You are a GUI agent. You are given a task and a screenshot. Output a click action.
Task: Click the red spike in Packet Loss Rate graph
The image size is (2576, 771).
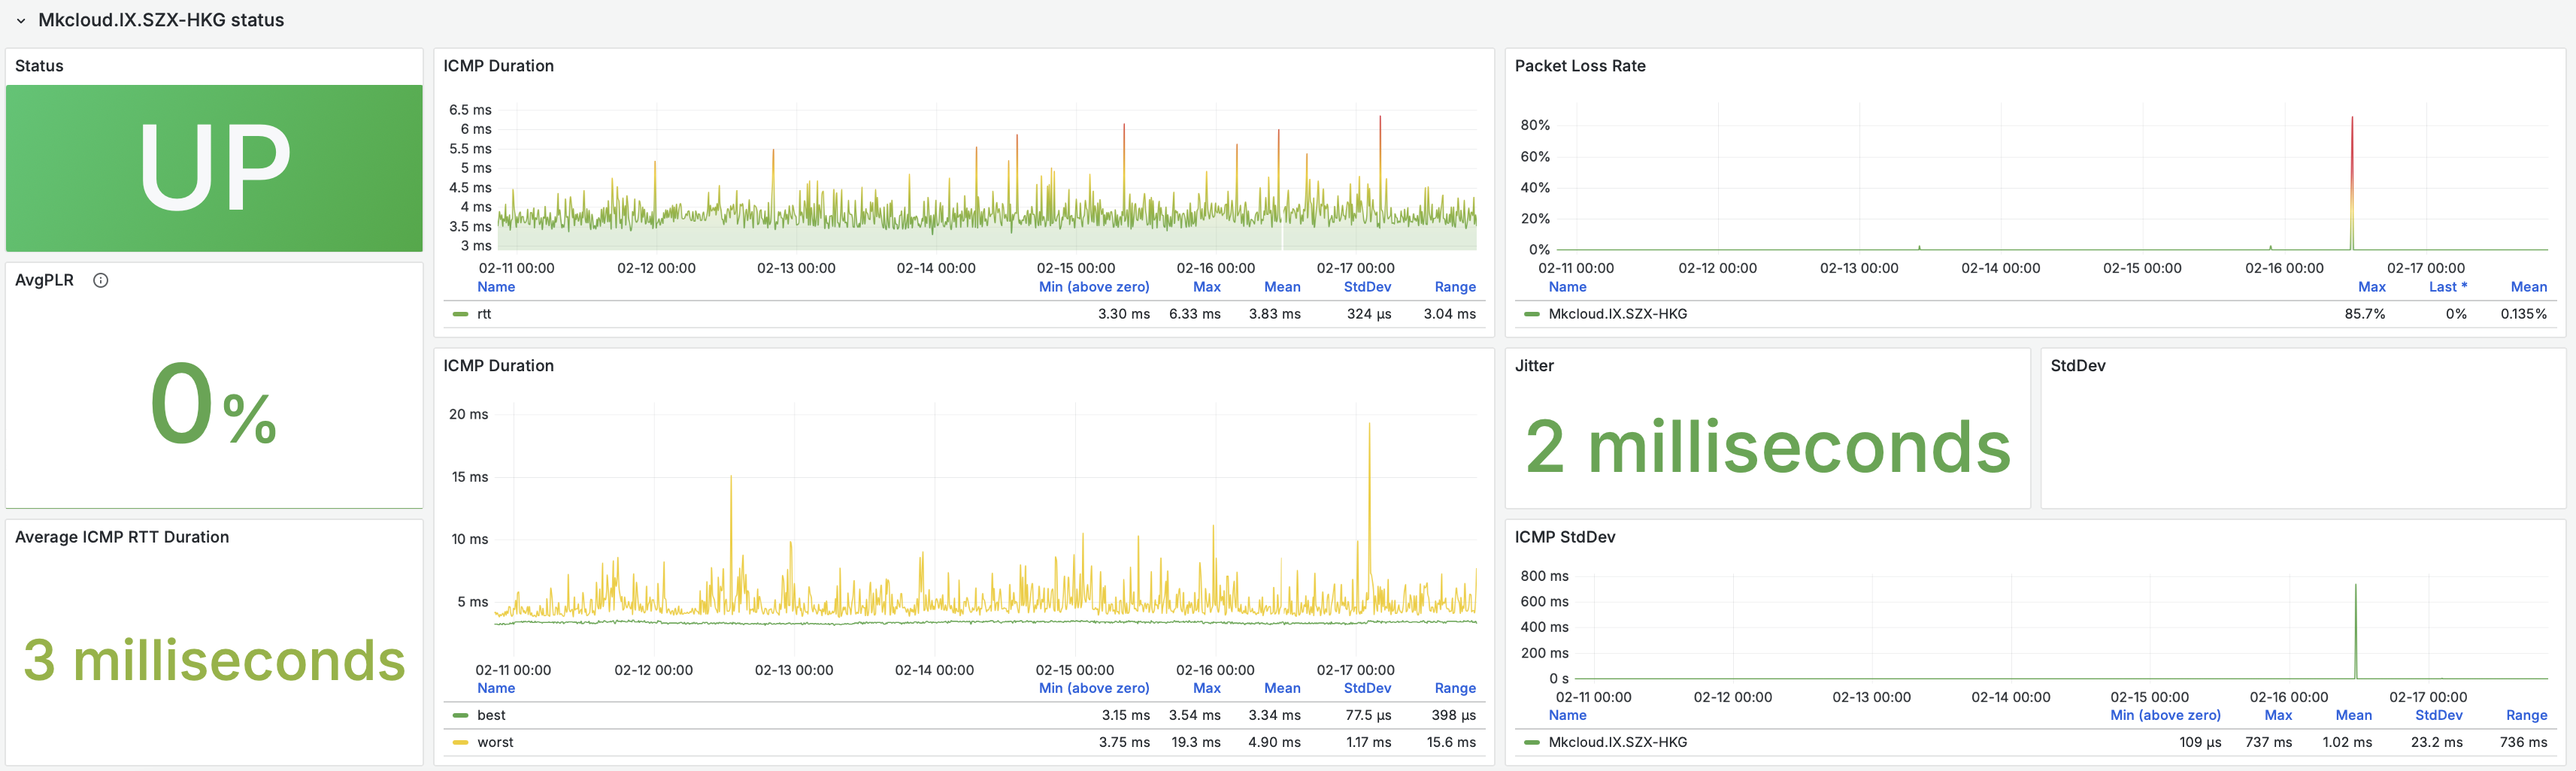pyautogui.click(x=2351, y=150)
